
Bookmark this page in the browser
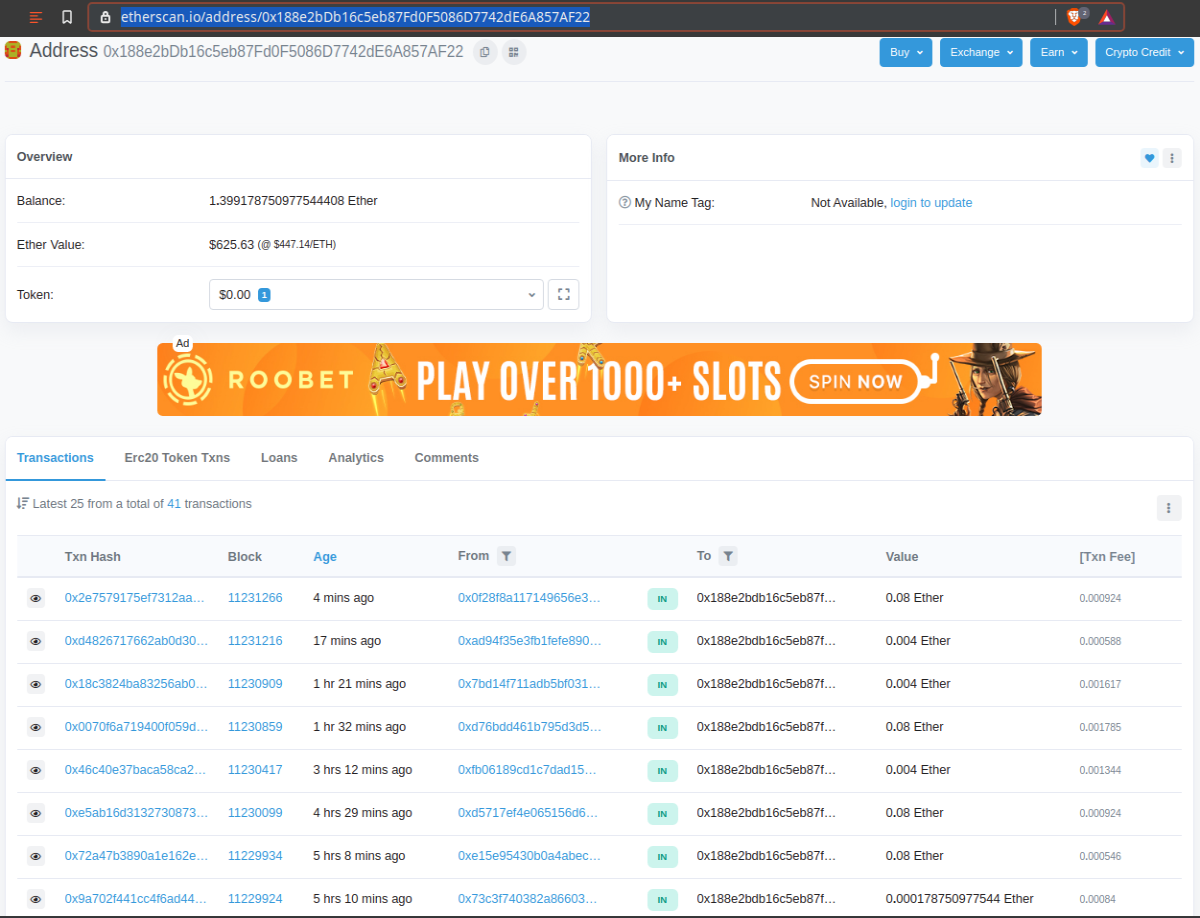(x=67, y=17)
